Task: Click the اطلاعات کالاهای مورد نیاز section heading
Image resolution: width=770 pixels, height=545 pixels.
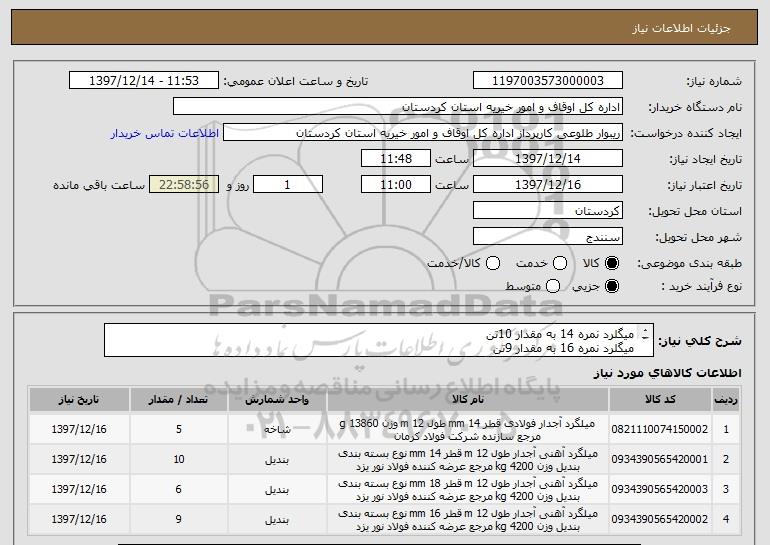Action: [x=667, y=374]
